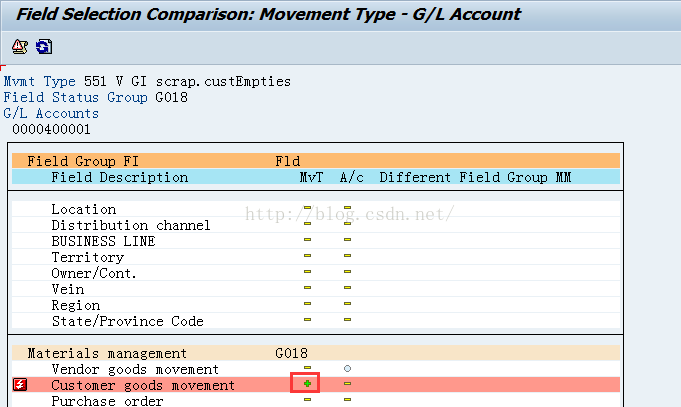Click A/c minus sign for Territory
The width and height of the screenshot is (681, 407).
347,255
